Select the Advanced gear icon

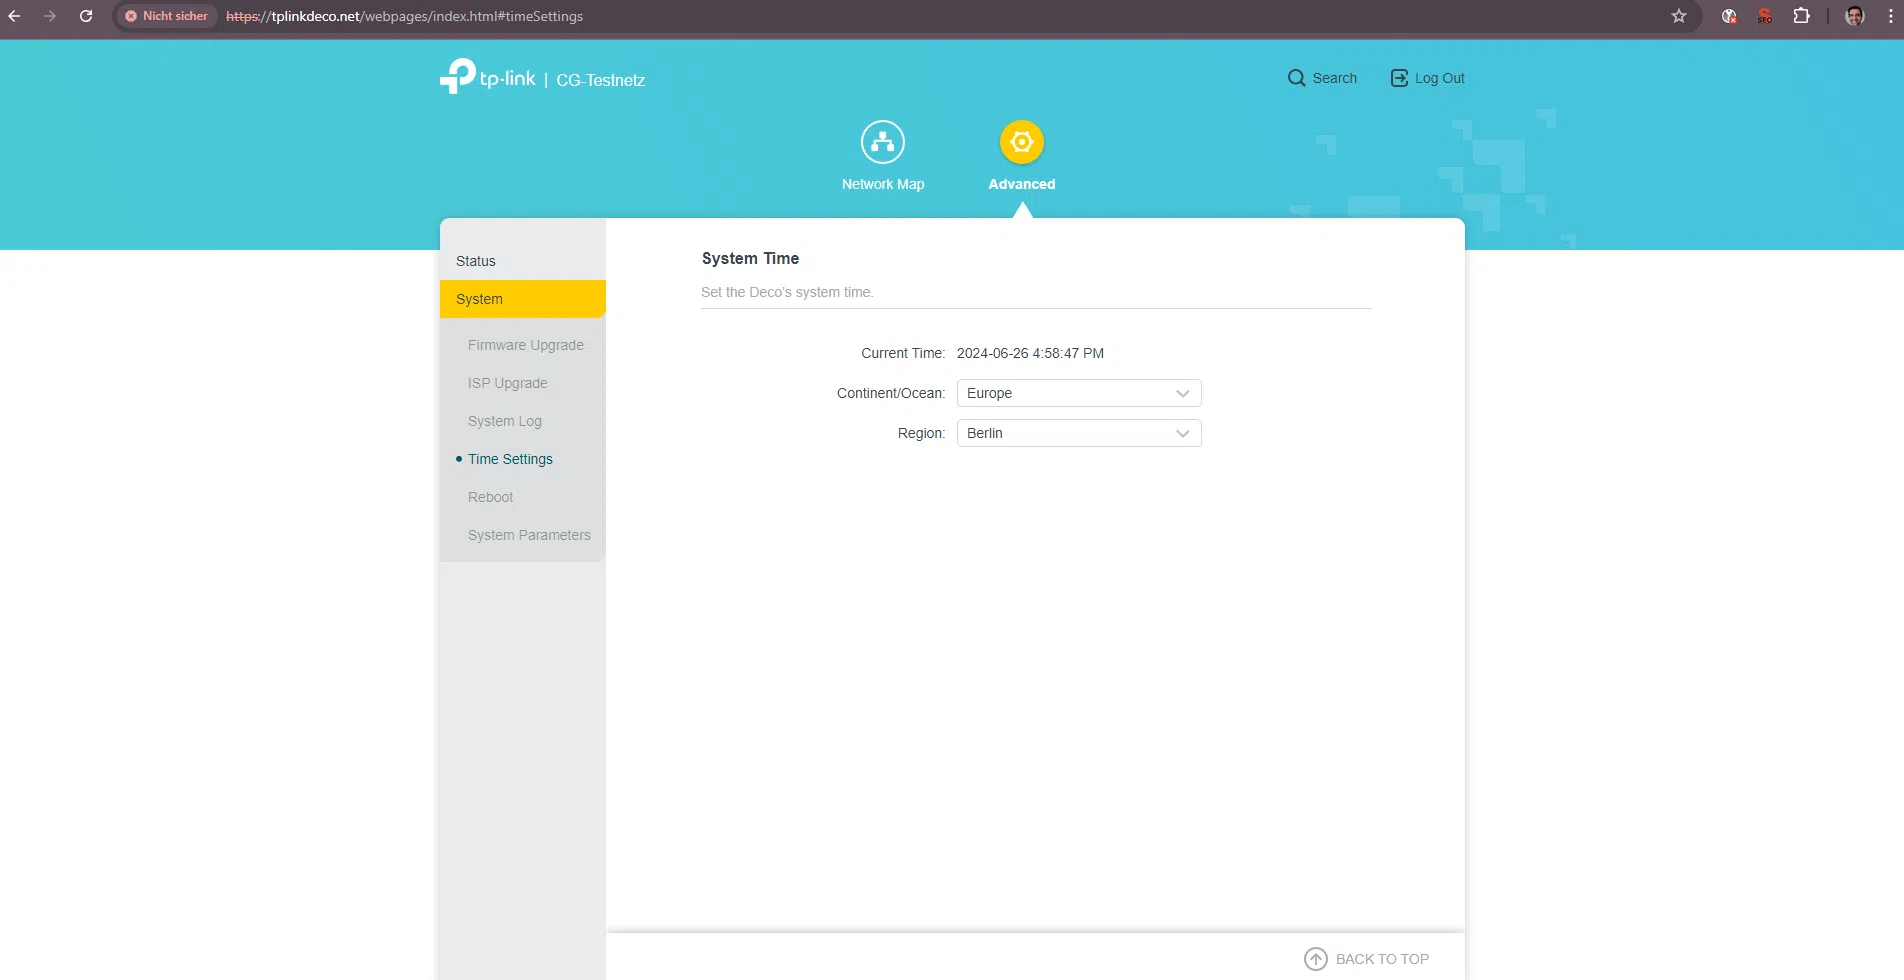pyautogui.click(x=1021, y=142)
